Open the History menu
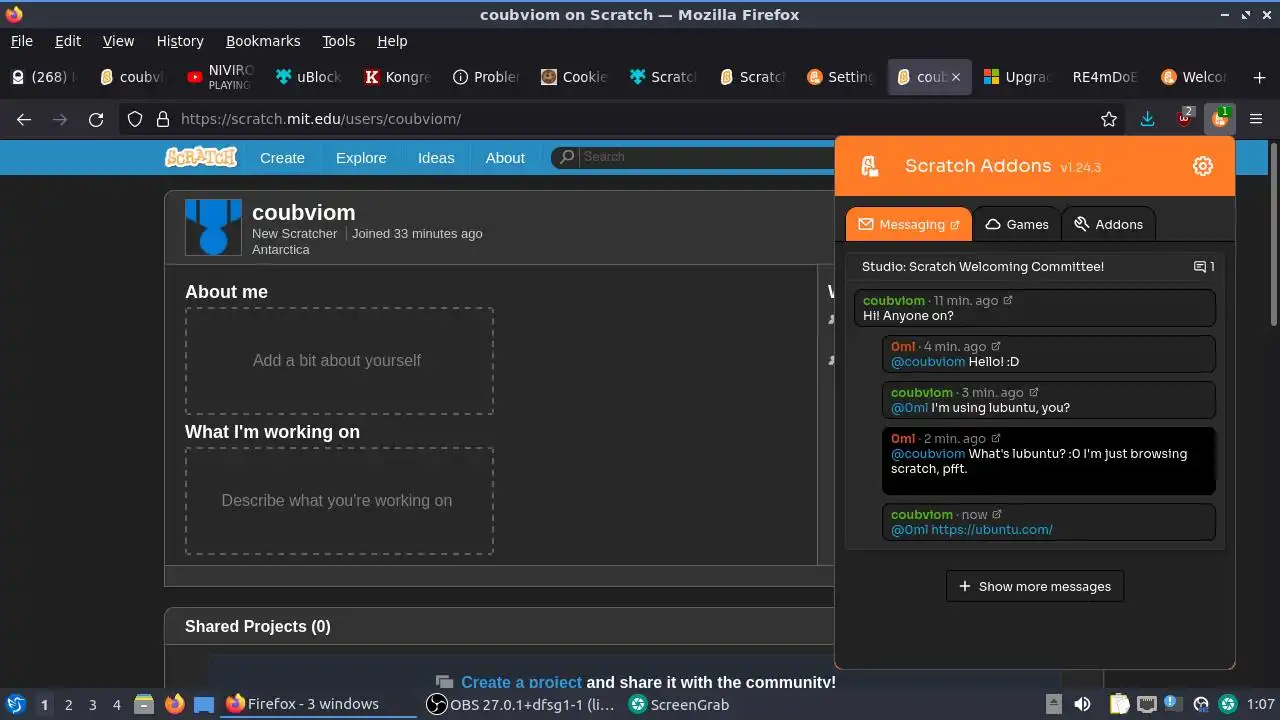This screenshot has height=720, width=1280. [x=180, y=41]
